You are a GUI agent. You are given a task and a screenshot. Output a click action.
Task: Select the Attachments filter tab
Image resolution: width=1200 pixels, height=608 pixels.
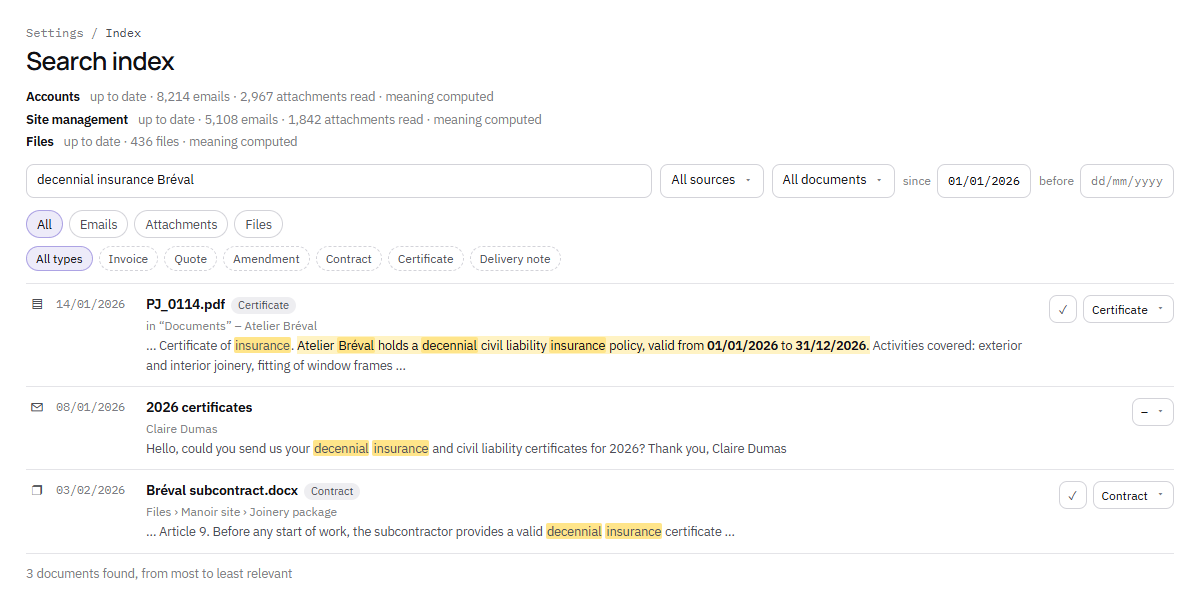pyautogui.click(x=181, y=224)
